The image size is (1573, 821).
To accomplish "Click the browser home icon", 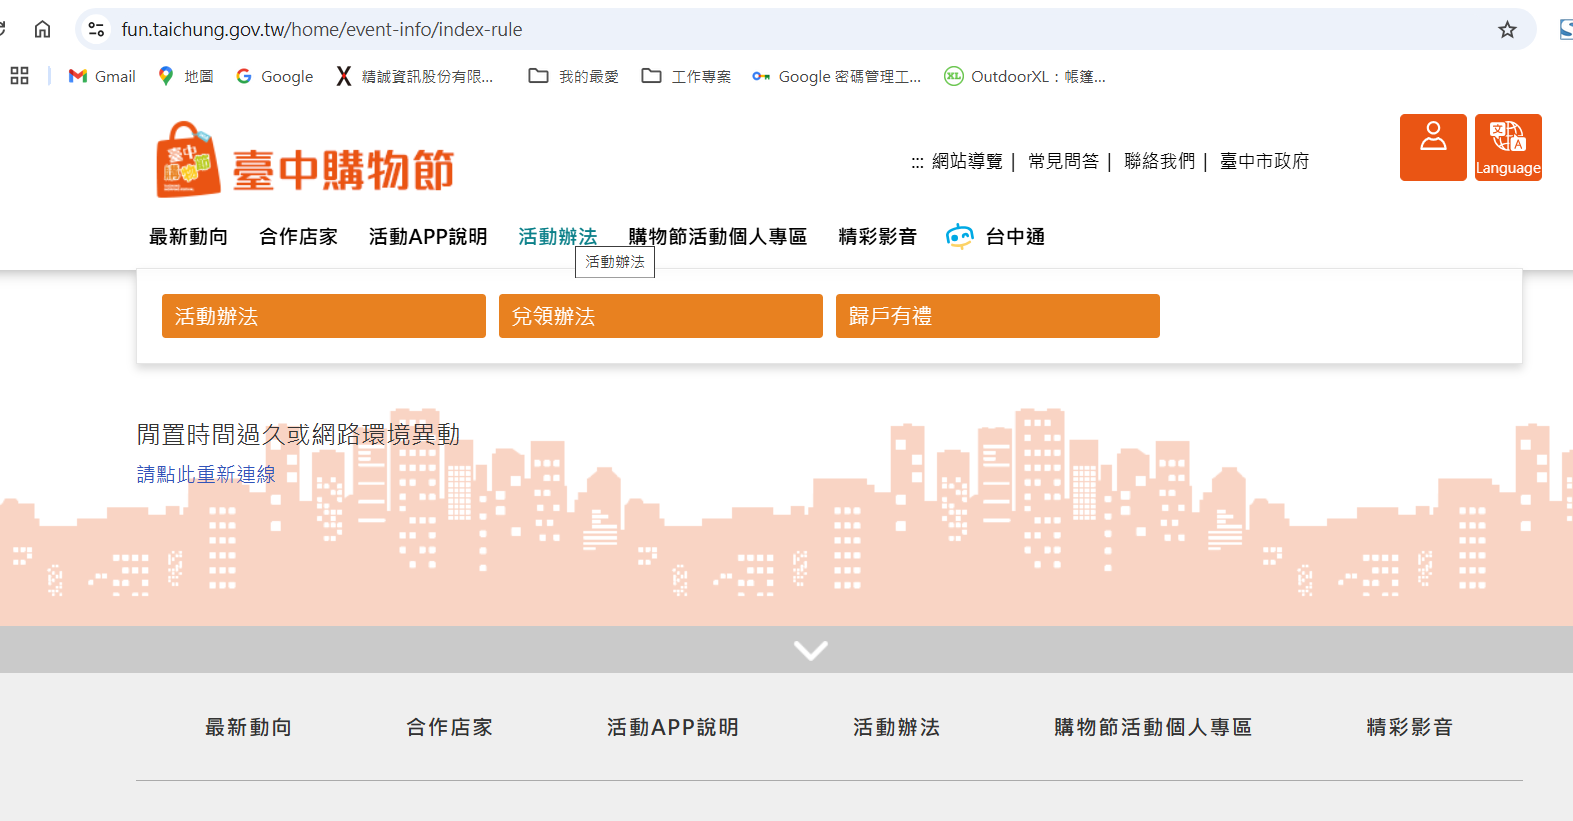I will (42, 30).
